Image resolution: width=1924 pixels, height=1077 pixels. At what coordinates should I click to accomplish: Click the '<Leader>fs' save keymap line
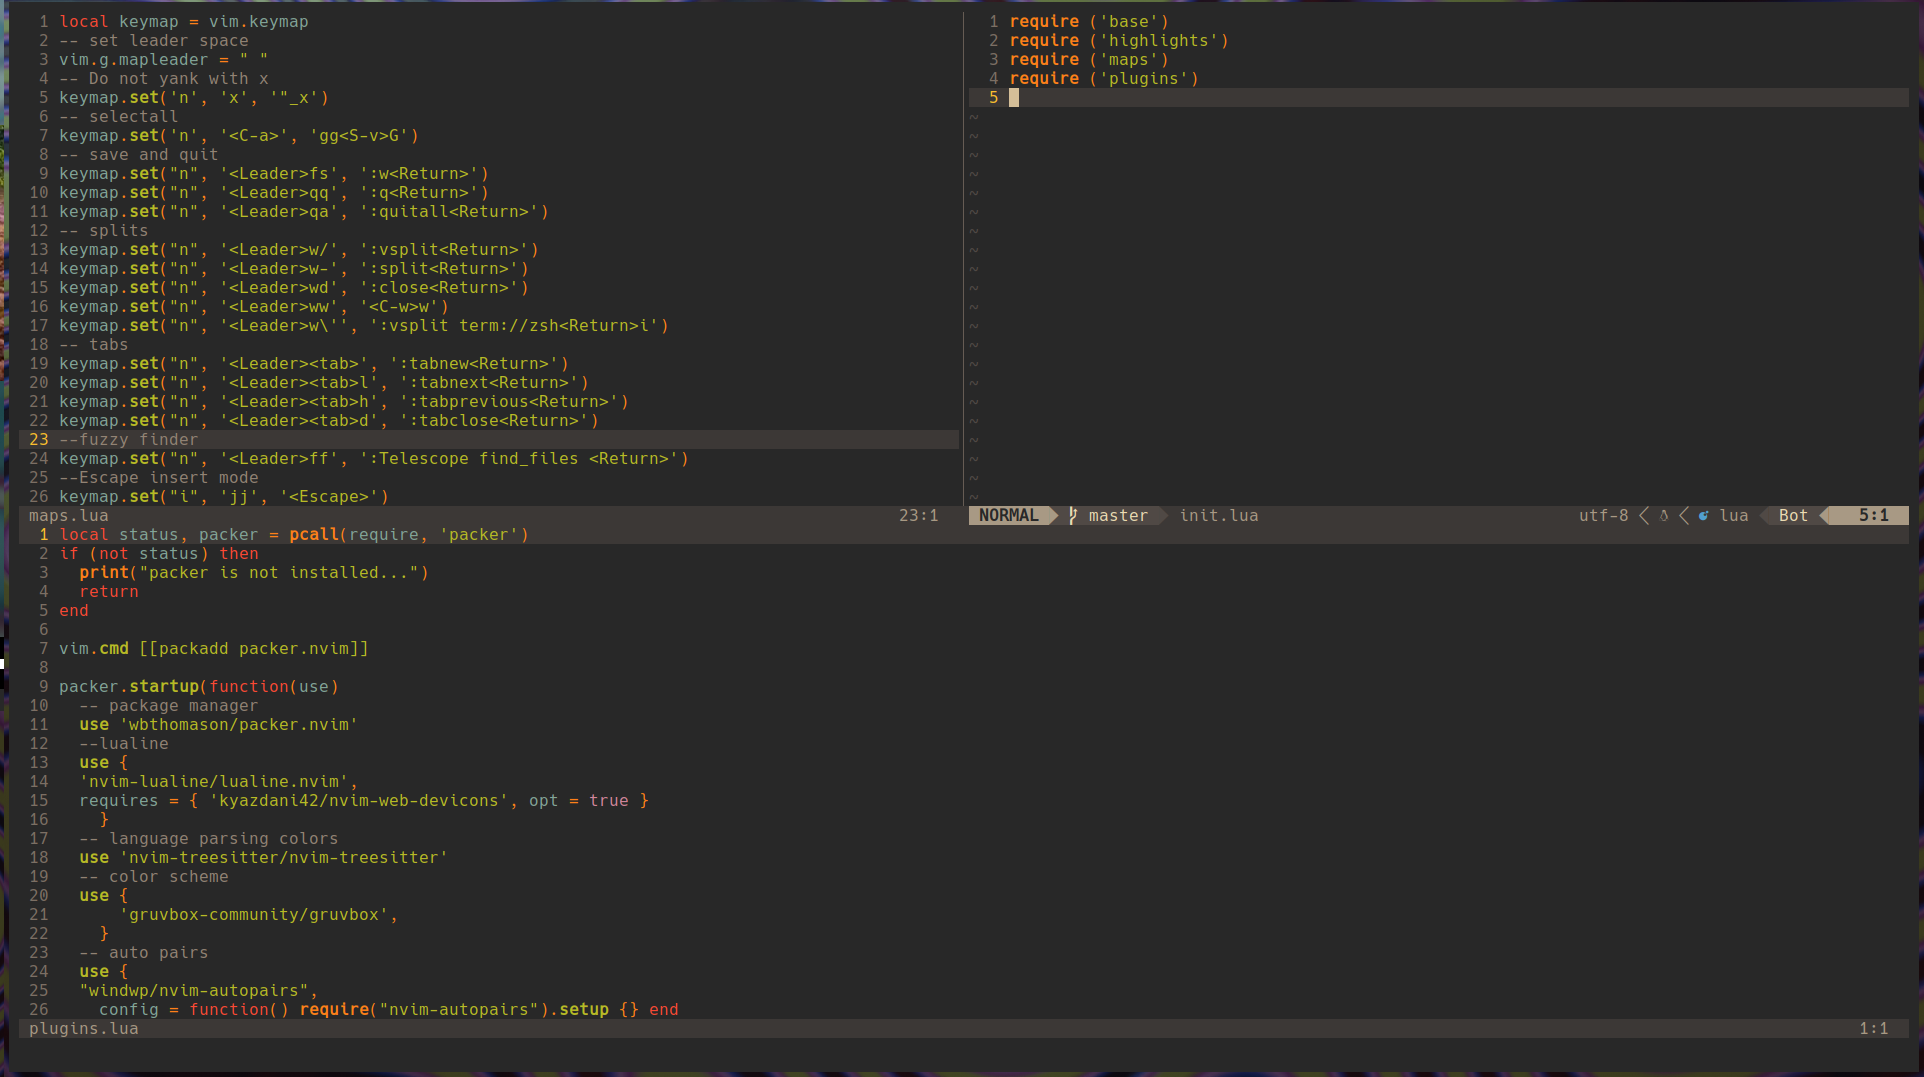[273, 174]
